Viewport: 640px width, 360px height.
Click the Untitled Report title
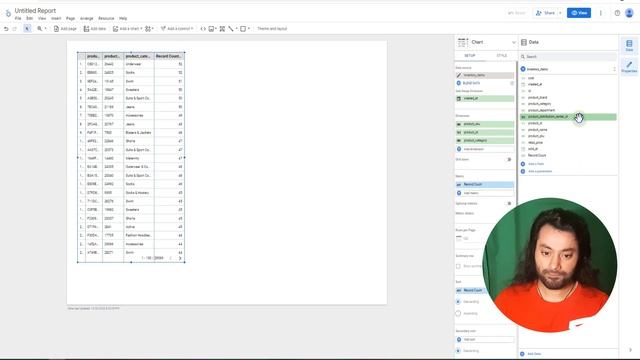[x=36, y=11]
